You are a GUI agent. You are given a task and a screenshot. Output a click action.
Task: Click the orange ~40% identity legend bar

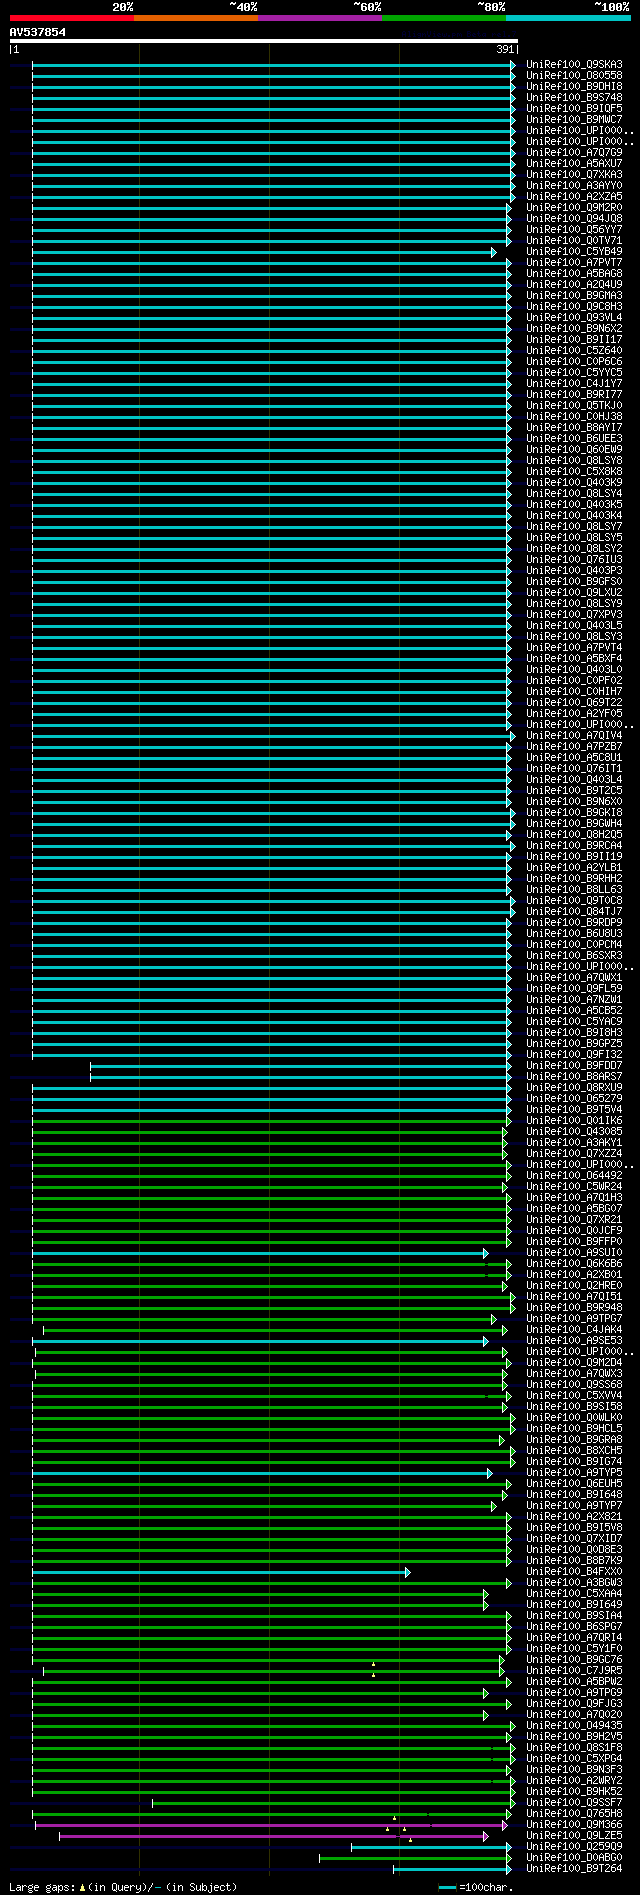(x=196, y=17)
